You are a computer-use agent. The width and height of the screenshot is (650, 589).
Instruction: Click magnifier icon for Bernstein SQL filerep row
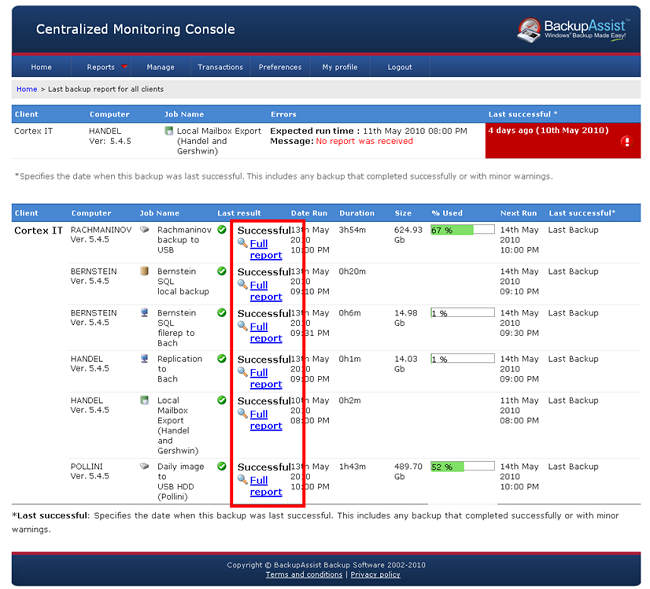[243, 326]
